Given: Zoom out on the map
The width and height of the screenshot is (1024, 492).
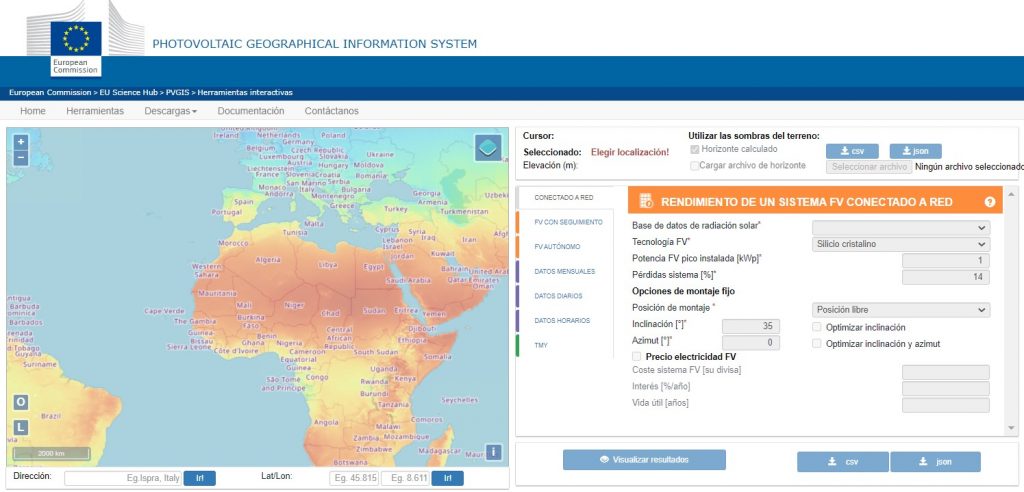Looking at the screenshot, I should click(21, 158).
